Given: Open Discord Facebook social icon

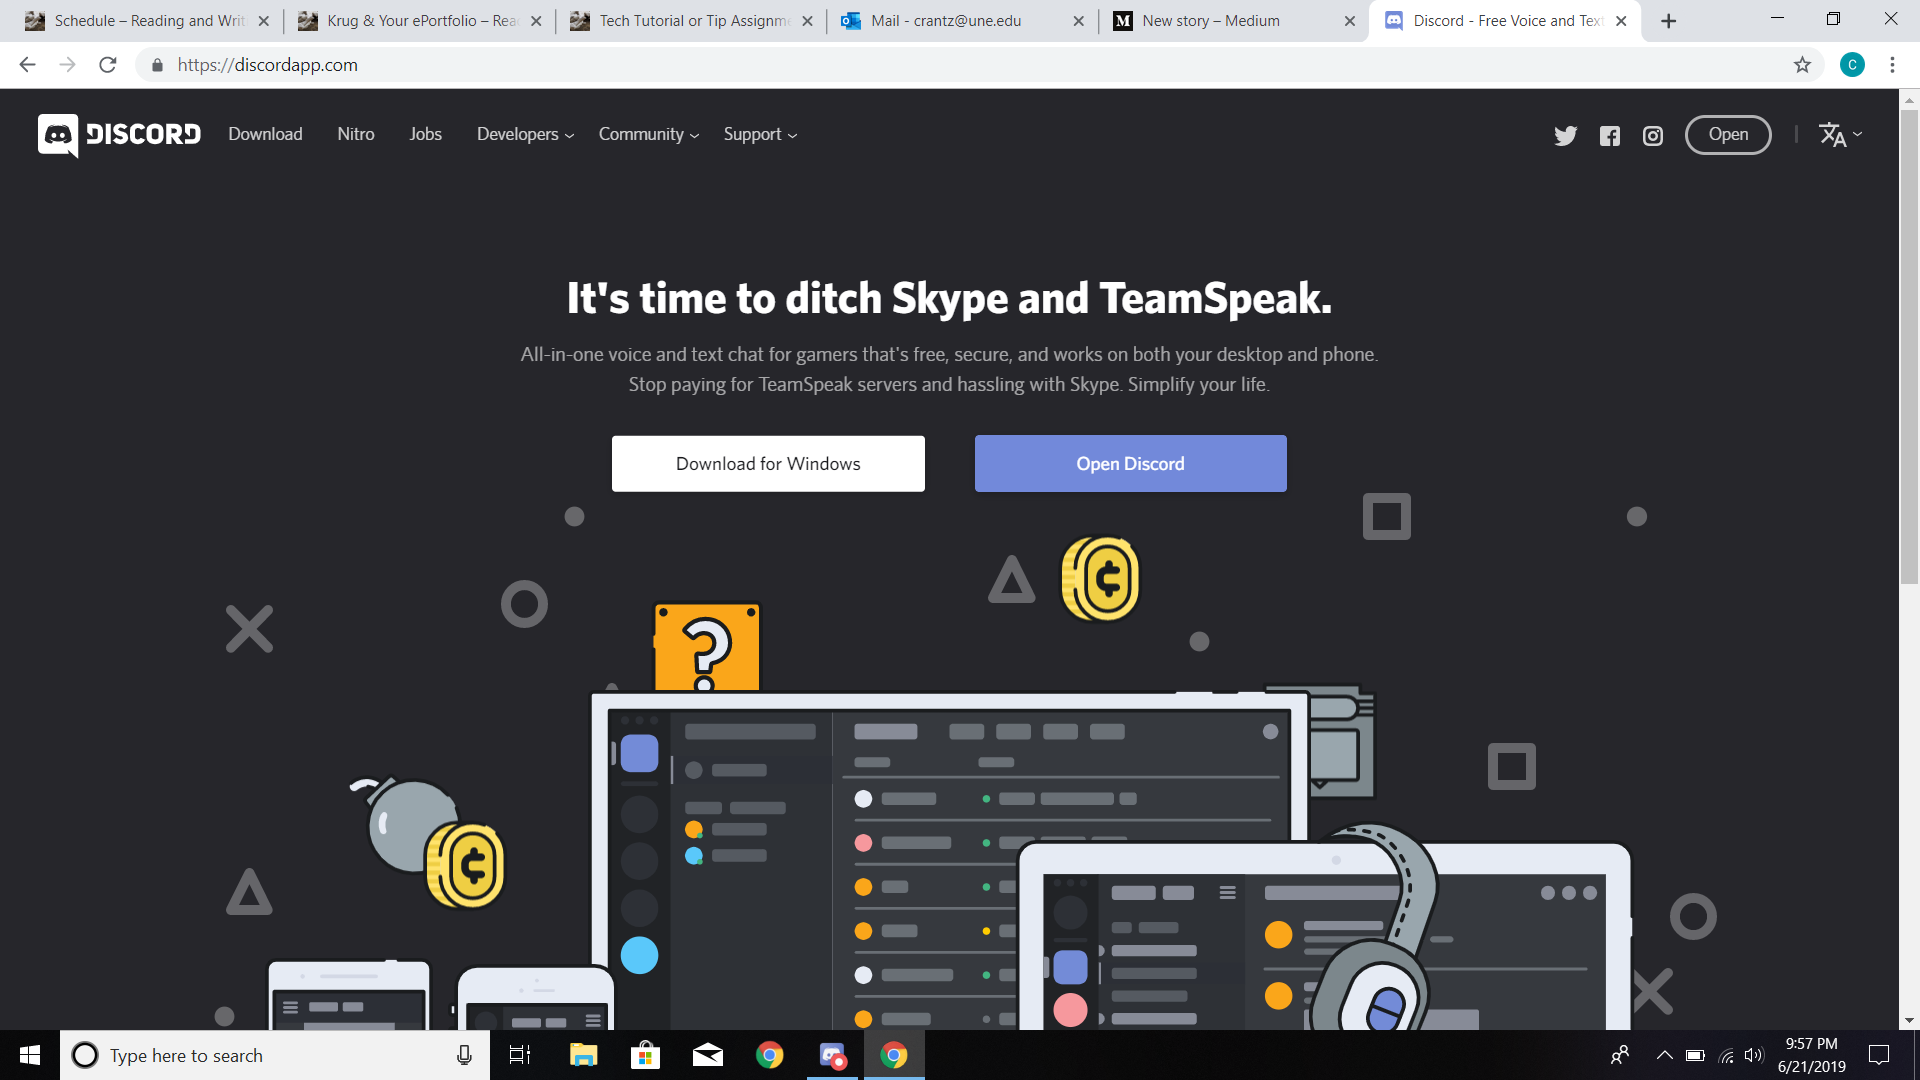Looking at the screenshot, I should pos(1609,135).
